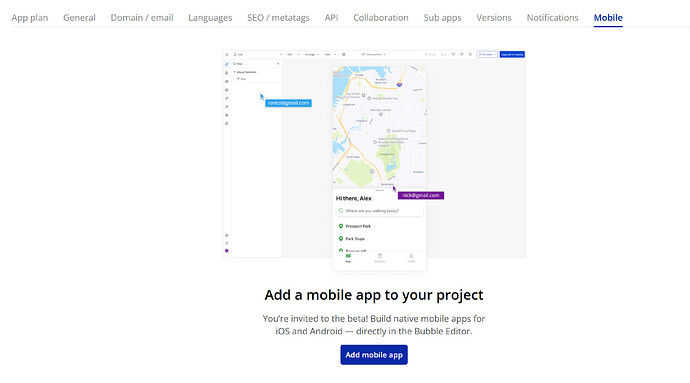Select the Mobile tab

608,18
